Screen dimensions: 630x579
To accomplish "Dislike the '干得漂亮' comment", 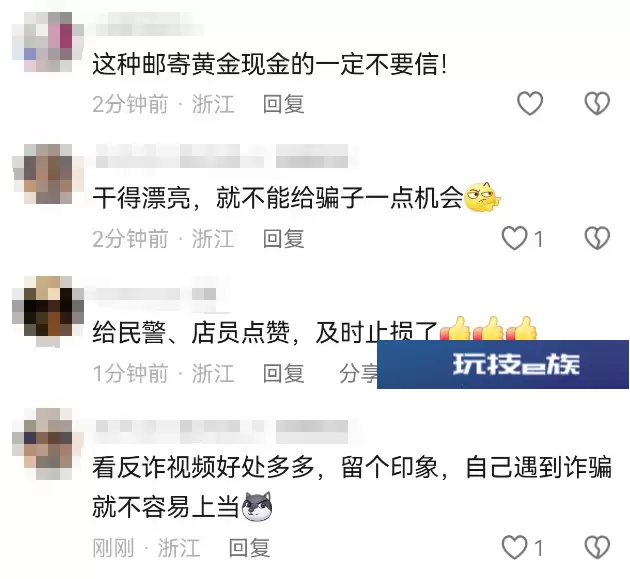I will (597, 238).
